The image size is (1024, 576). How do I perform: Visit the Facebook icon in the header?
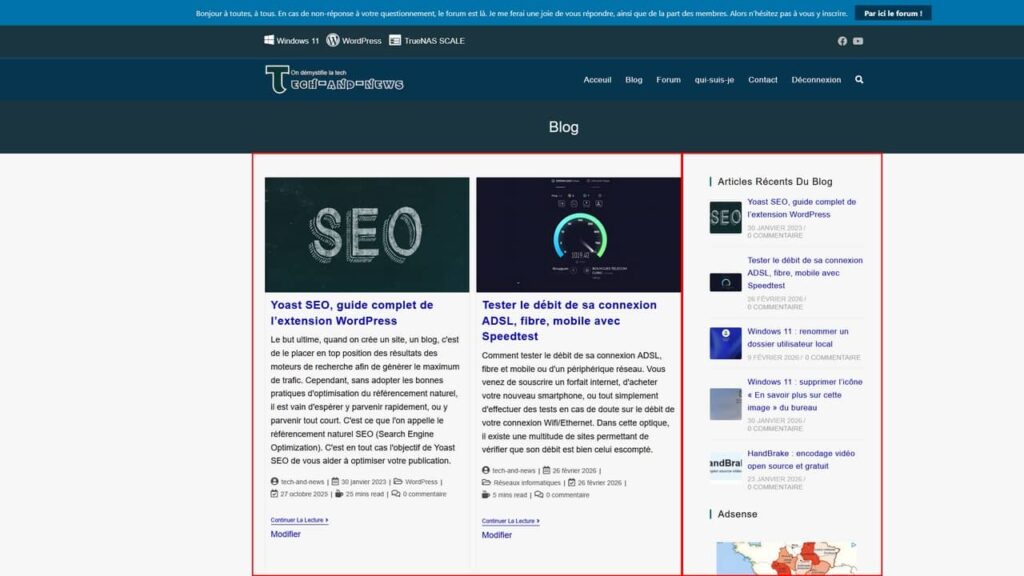[x=843, y=40]
